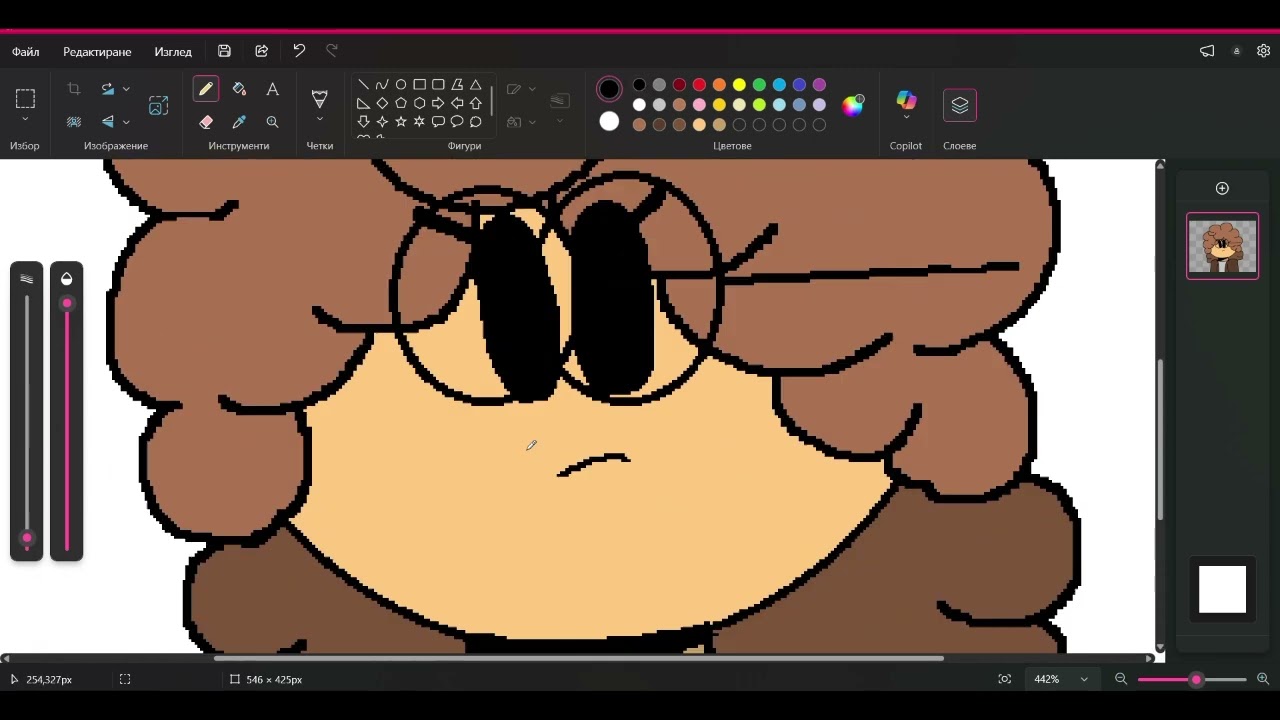The image size is (1280, 720).
Task: Click the Crop image icon
Action: pos(74,89)
